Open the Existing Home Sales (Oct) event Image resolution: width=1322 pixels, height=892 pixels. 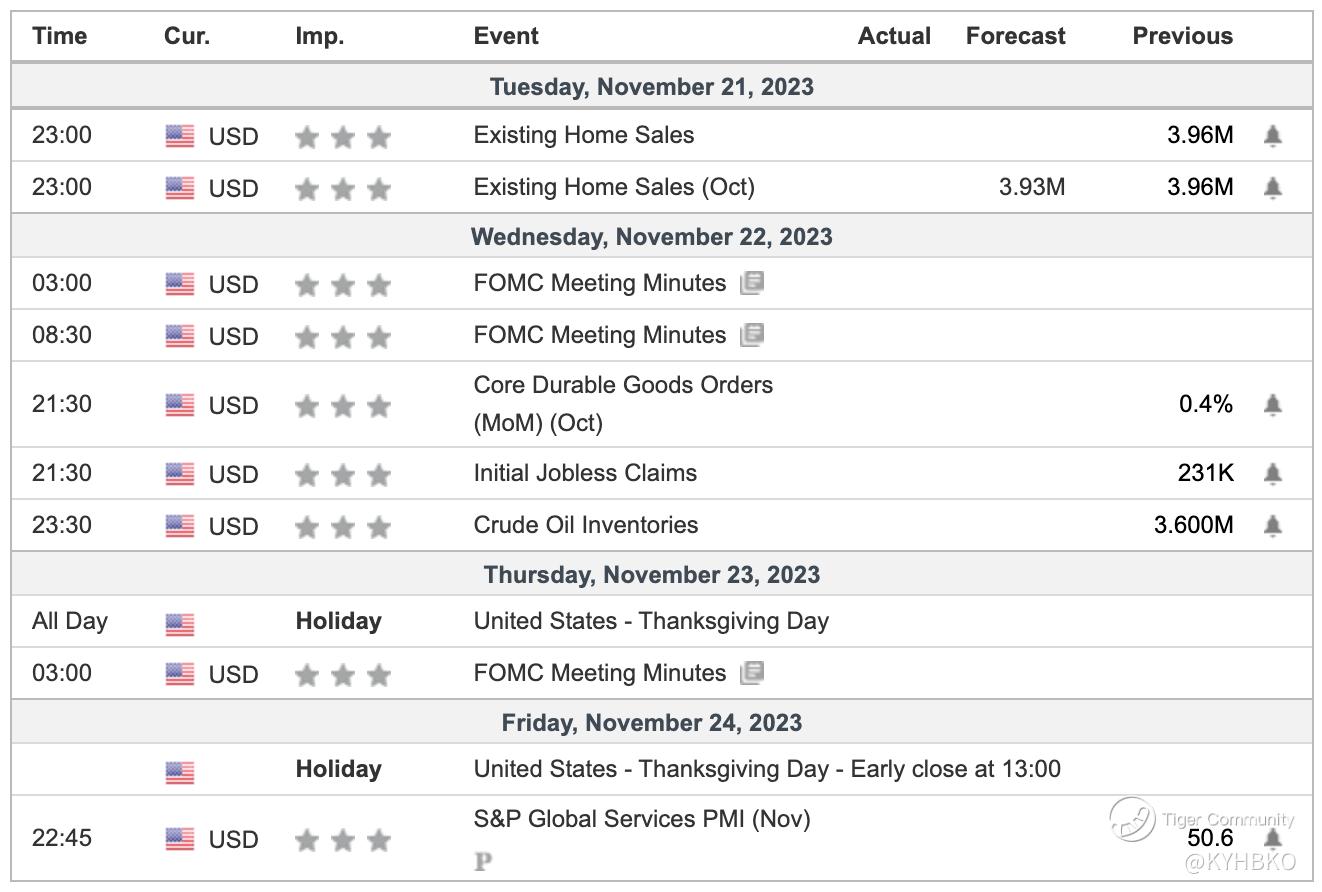coord(614,187)
